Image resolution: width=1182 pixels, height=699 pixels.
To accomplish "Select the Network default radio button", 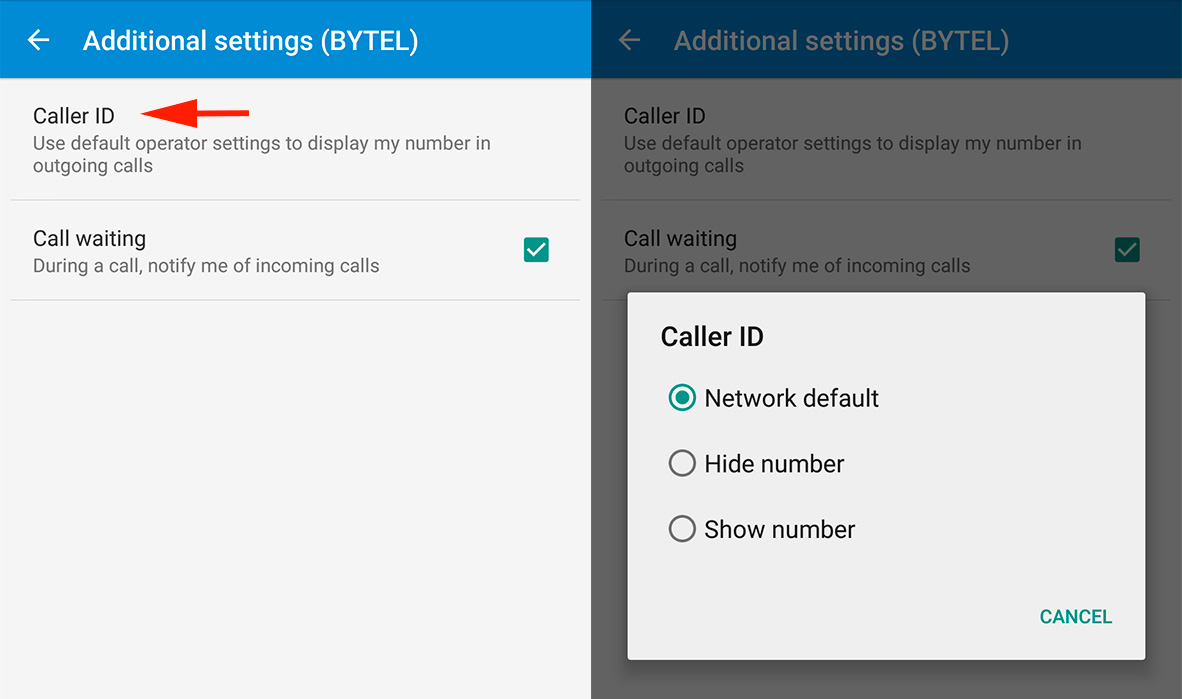I will point(682,398).
